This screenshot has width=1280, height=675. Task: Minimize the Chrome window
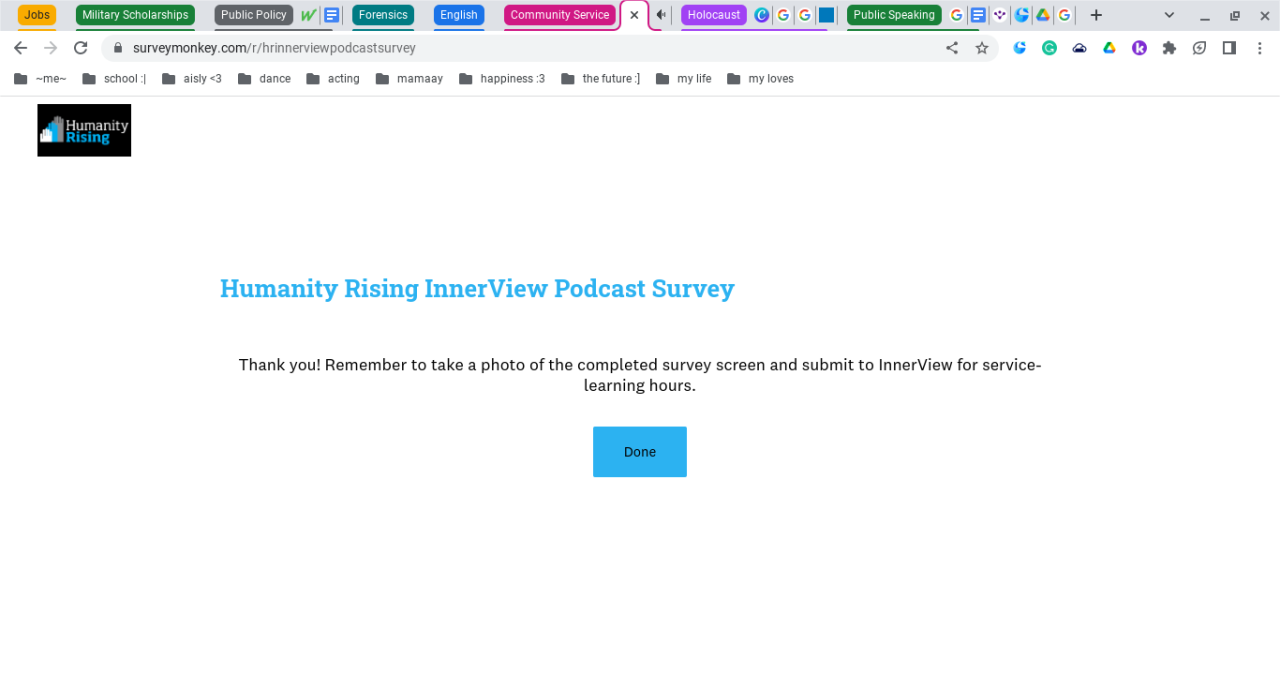1205,15
